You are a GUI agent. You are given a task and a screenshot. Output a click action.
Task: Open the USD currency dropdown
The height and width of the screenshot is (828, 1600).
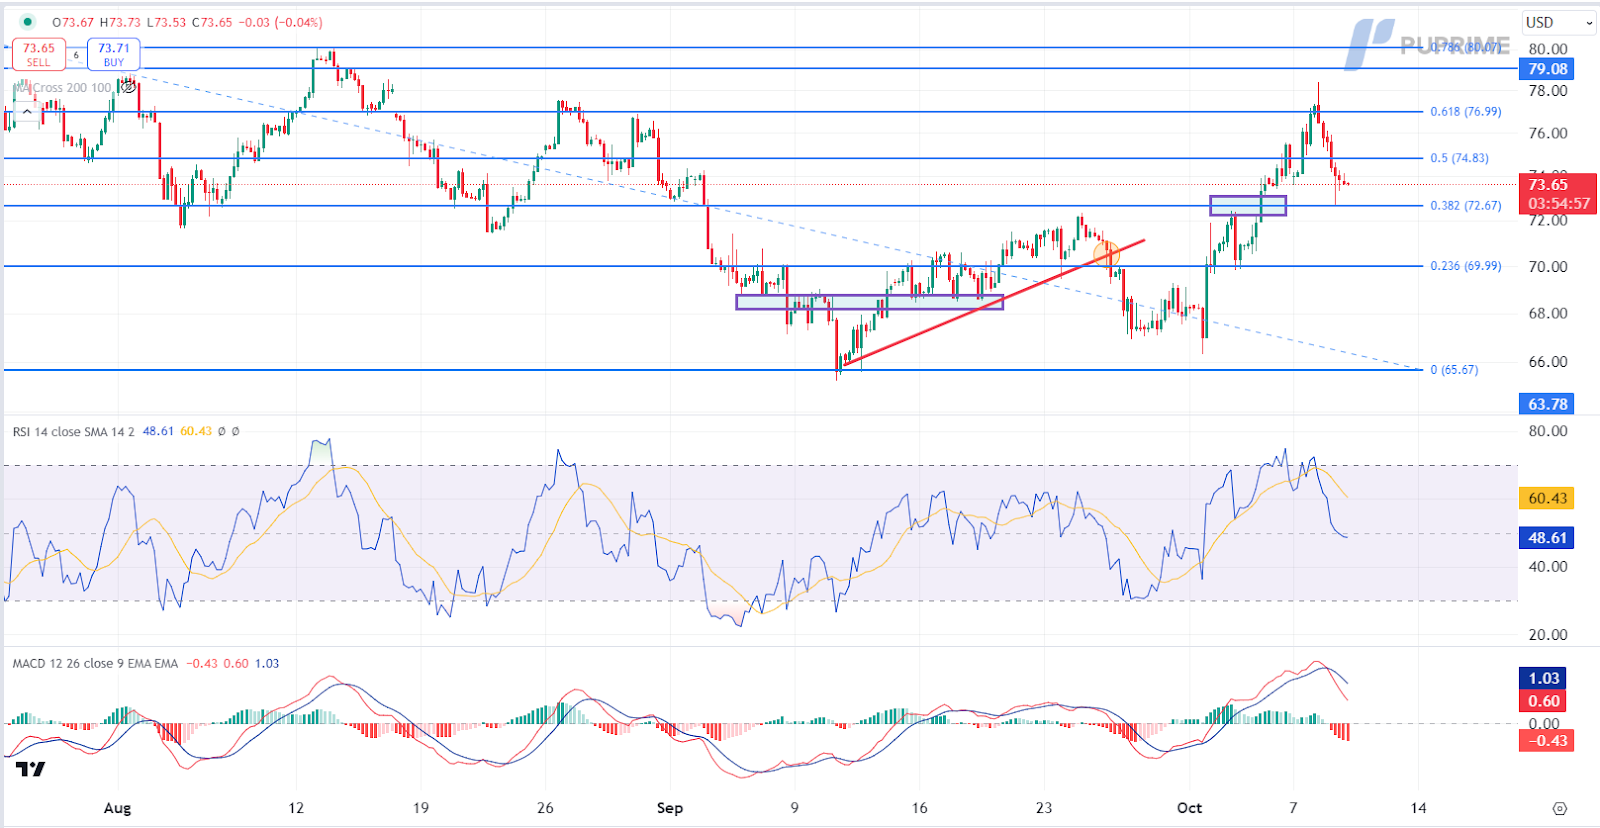point(1558,22)
